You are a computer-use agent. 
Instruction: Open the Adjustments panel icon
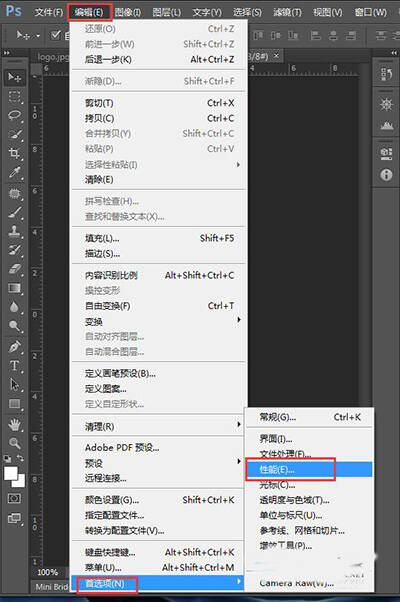tap(386, 104)
